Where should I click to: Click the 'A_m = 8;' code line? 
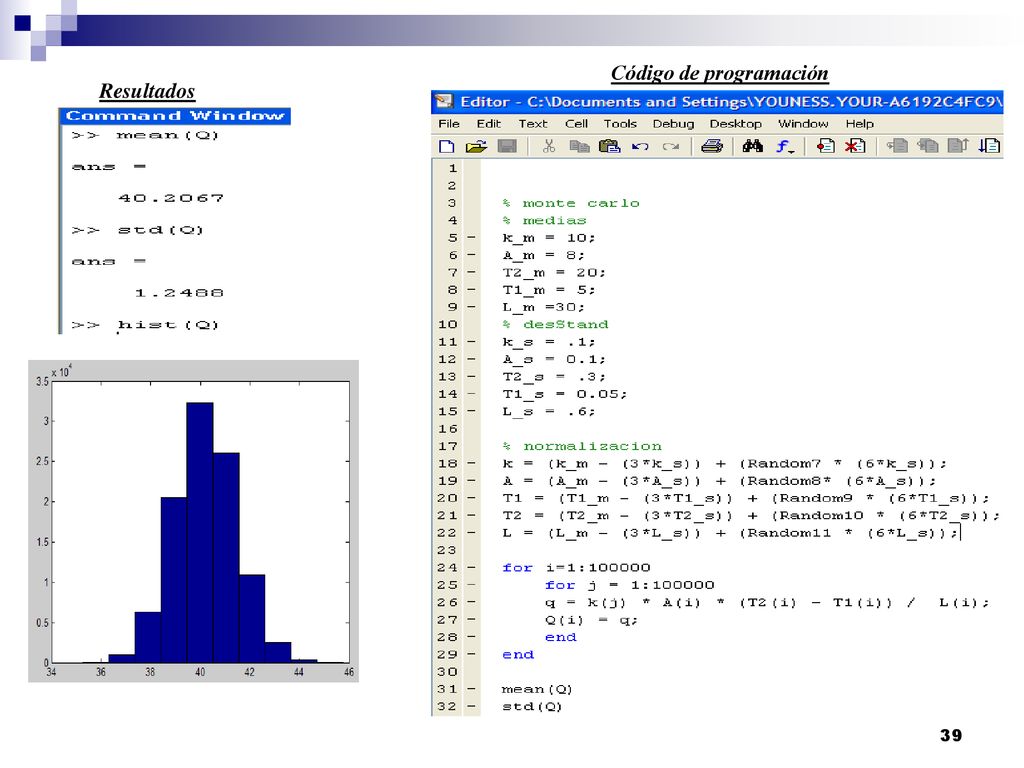(543, 255)
